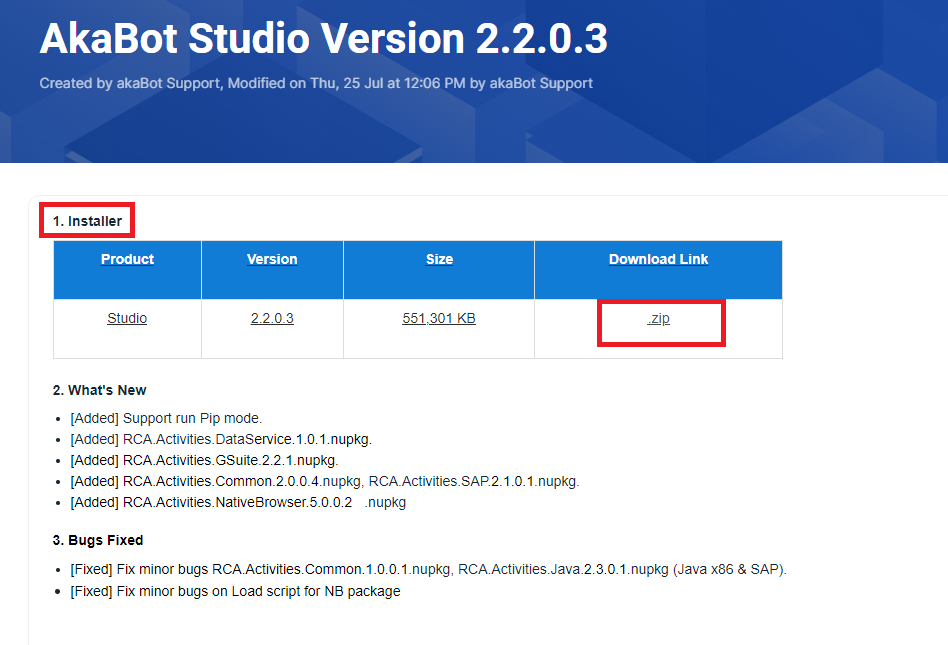This screenshot has height=645, width=948.
Task: Click the 'Load script for NB package' line
Action: click(x=235, y=591)
